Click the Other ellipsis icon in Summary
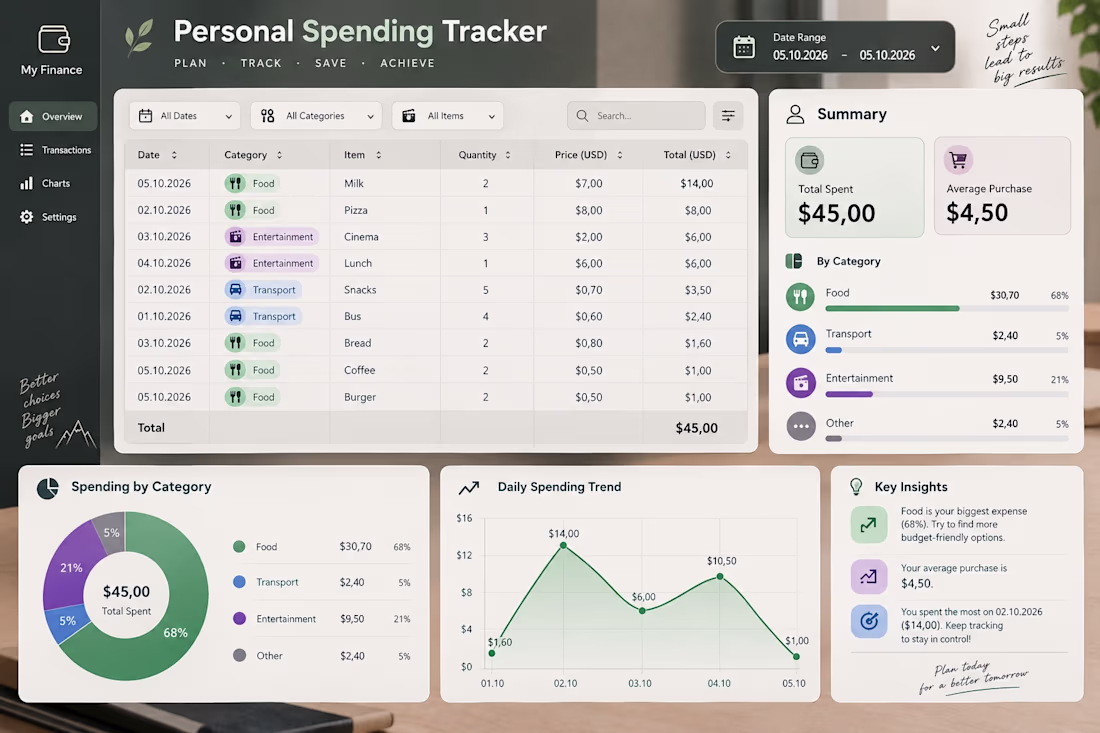The width and height of the screenshot is (1100, 733). 800,426
